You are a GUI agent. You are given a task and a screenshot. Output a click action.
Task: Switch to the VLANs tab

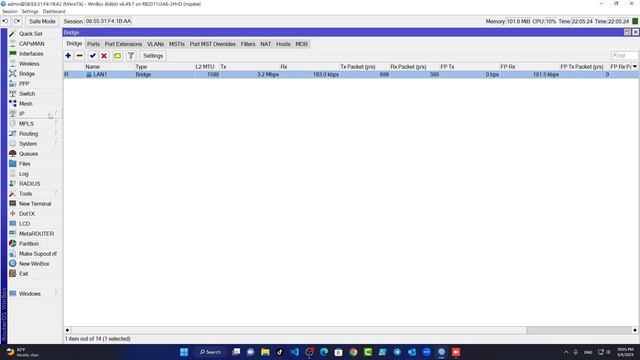click(156, 44)
